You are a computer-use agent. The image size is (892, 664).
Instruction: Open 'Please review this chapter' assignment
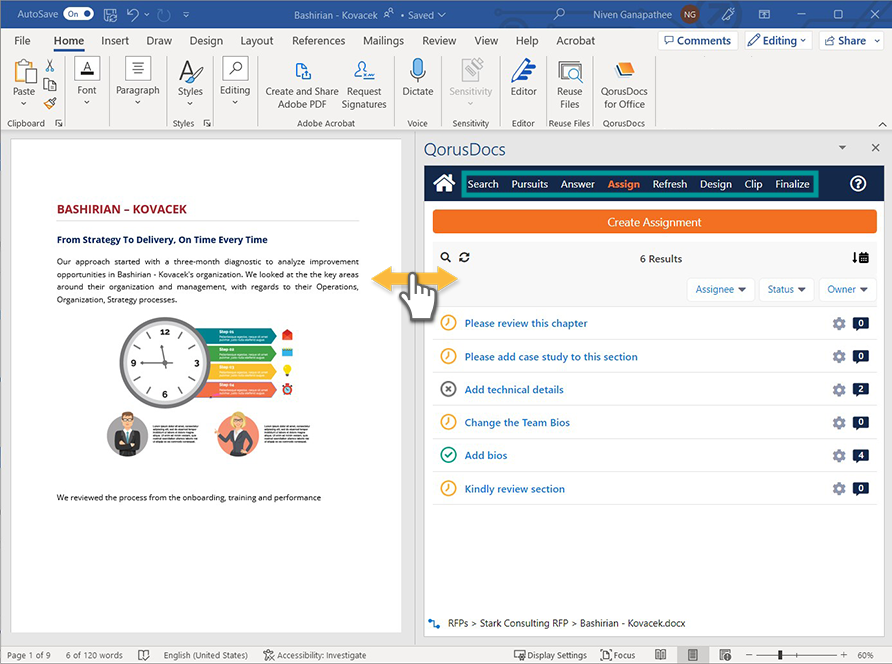click(526, 323)
